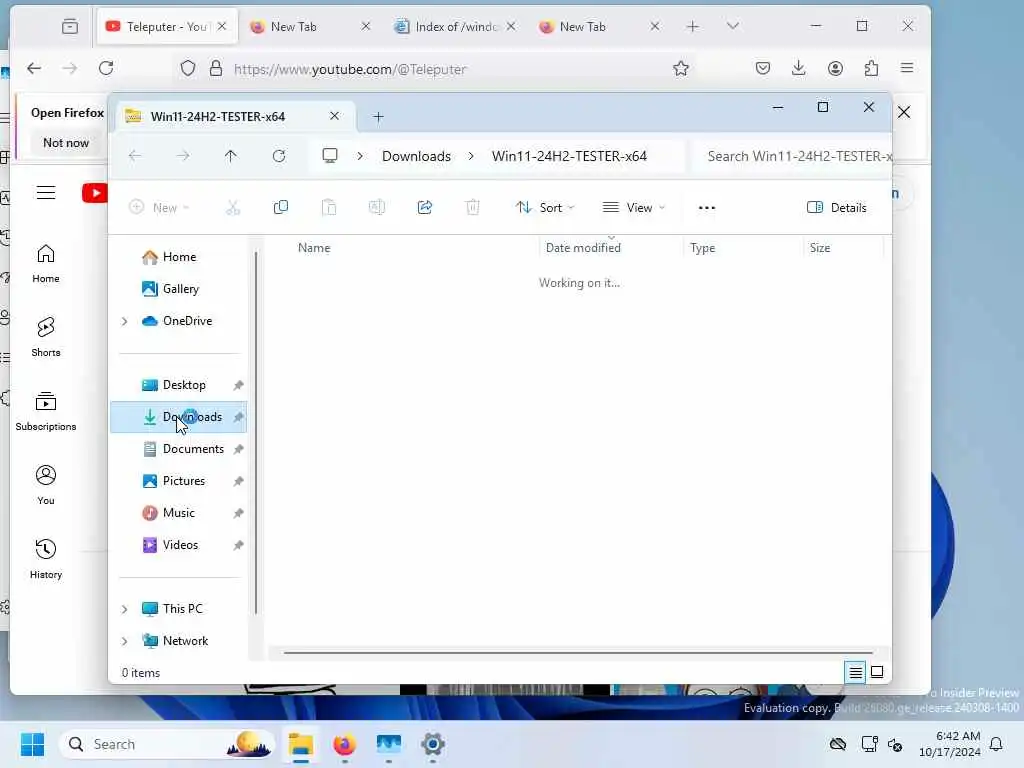This screenshot has width=1024, height=768.
Task: Open Firefox application hamburger menu
Action: point(906,69)
